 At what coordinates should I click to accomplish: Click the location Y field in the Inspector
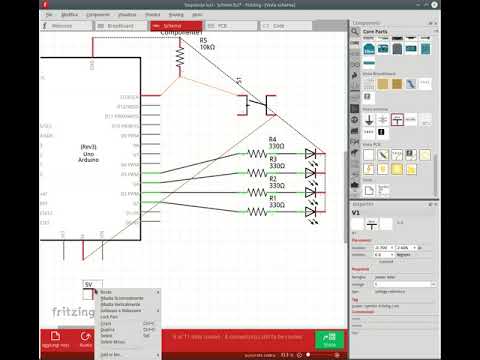tap(406, 248)
